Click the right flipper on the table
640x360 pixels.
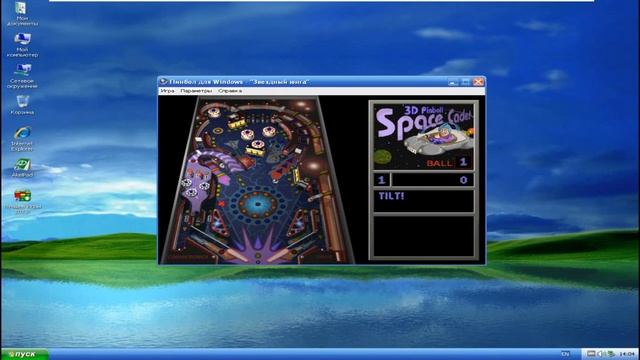coord(278,255)
